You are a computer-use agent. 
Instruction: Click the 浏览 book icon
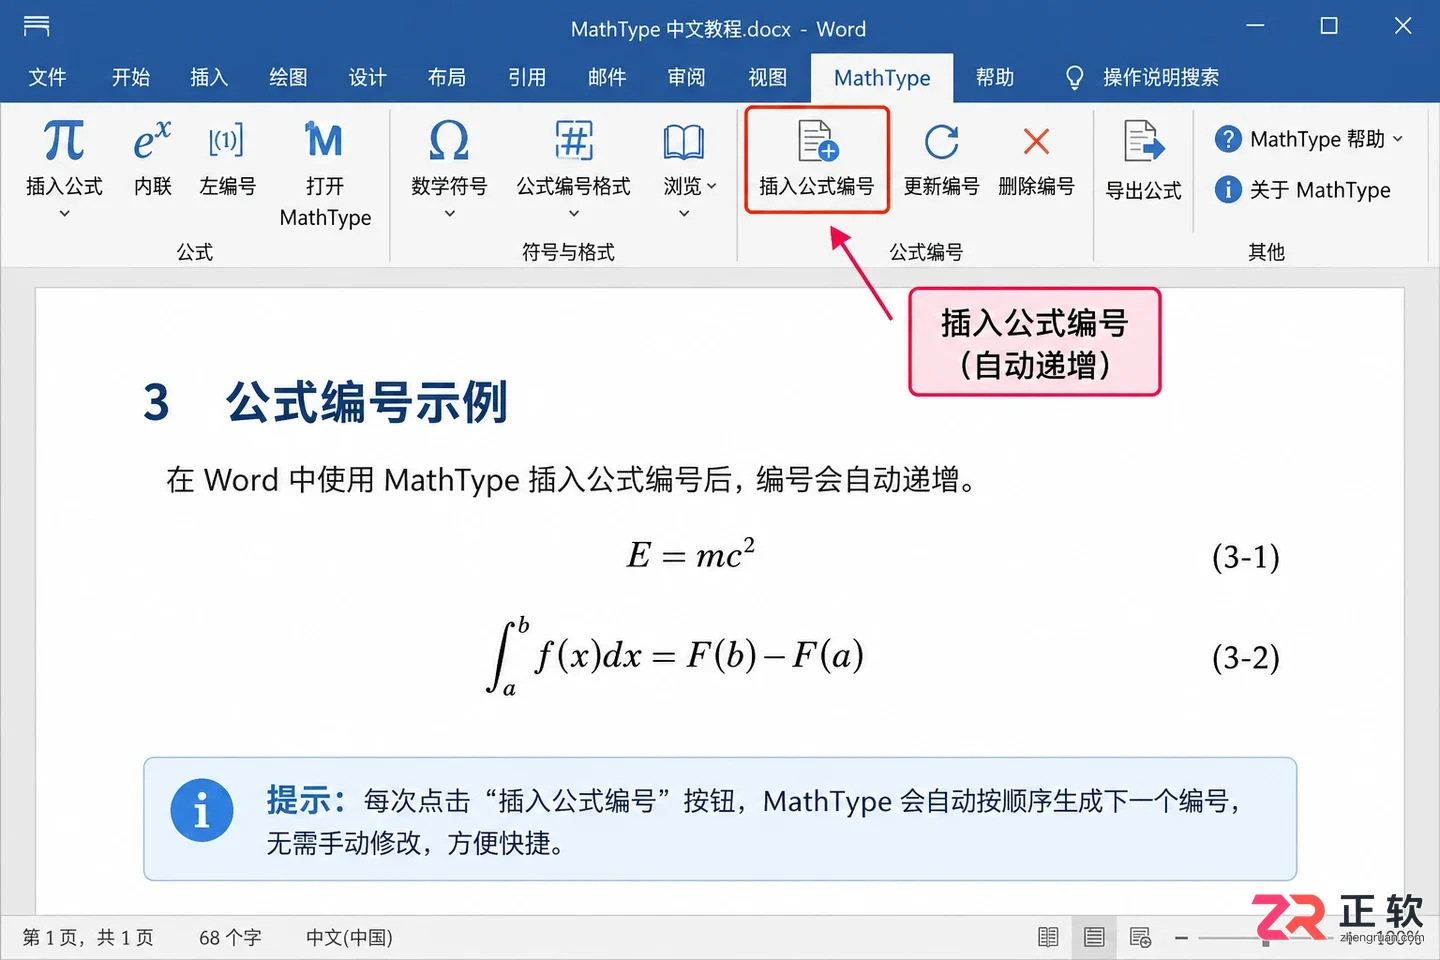point(684,142)
